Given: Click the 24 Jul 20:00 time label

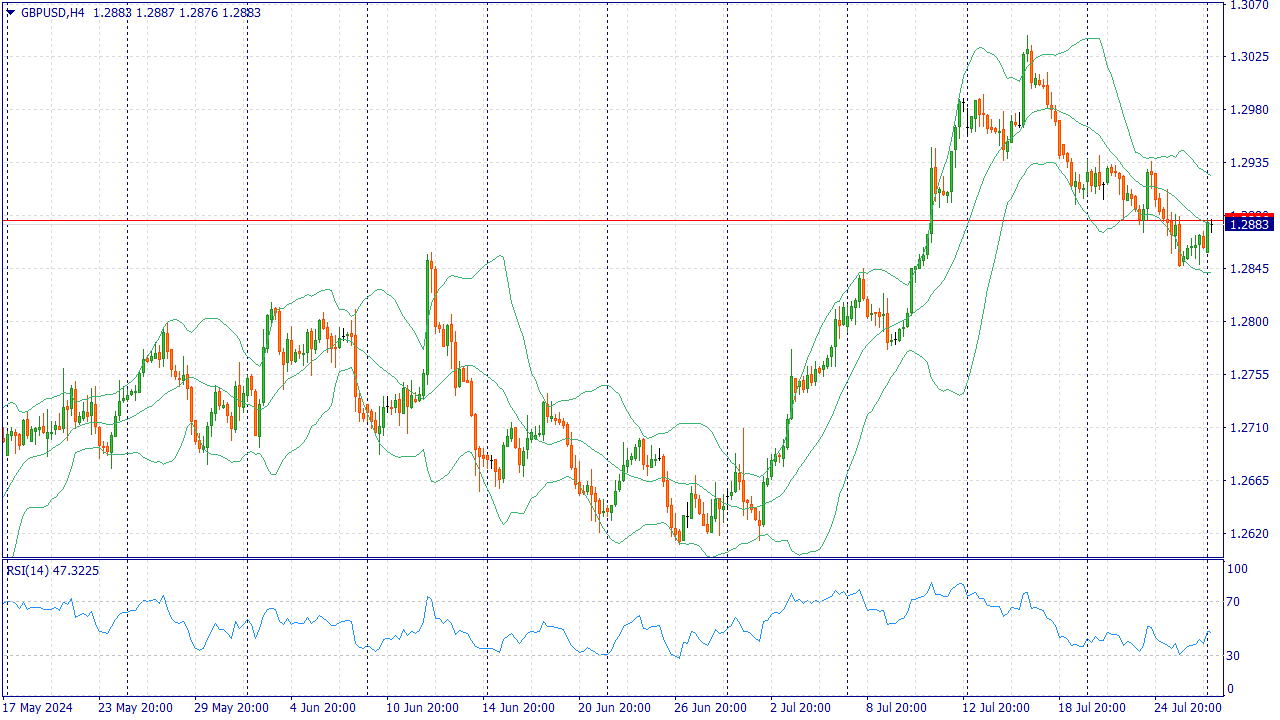Looking at the screenshot, I should [1186, 708].
